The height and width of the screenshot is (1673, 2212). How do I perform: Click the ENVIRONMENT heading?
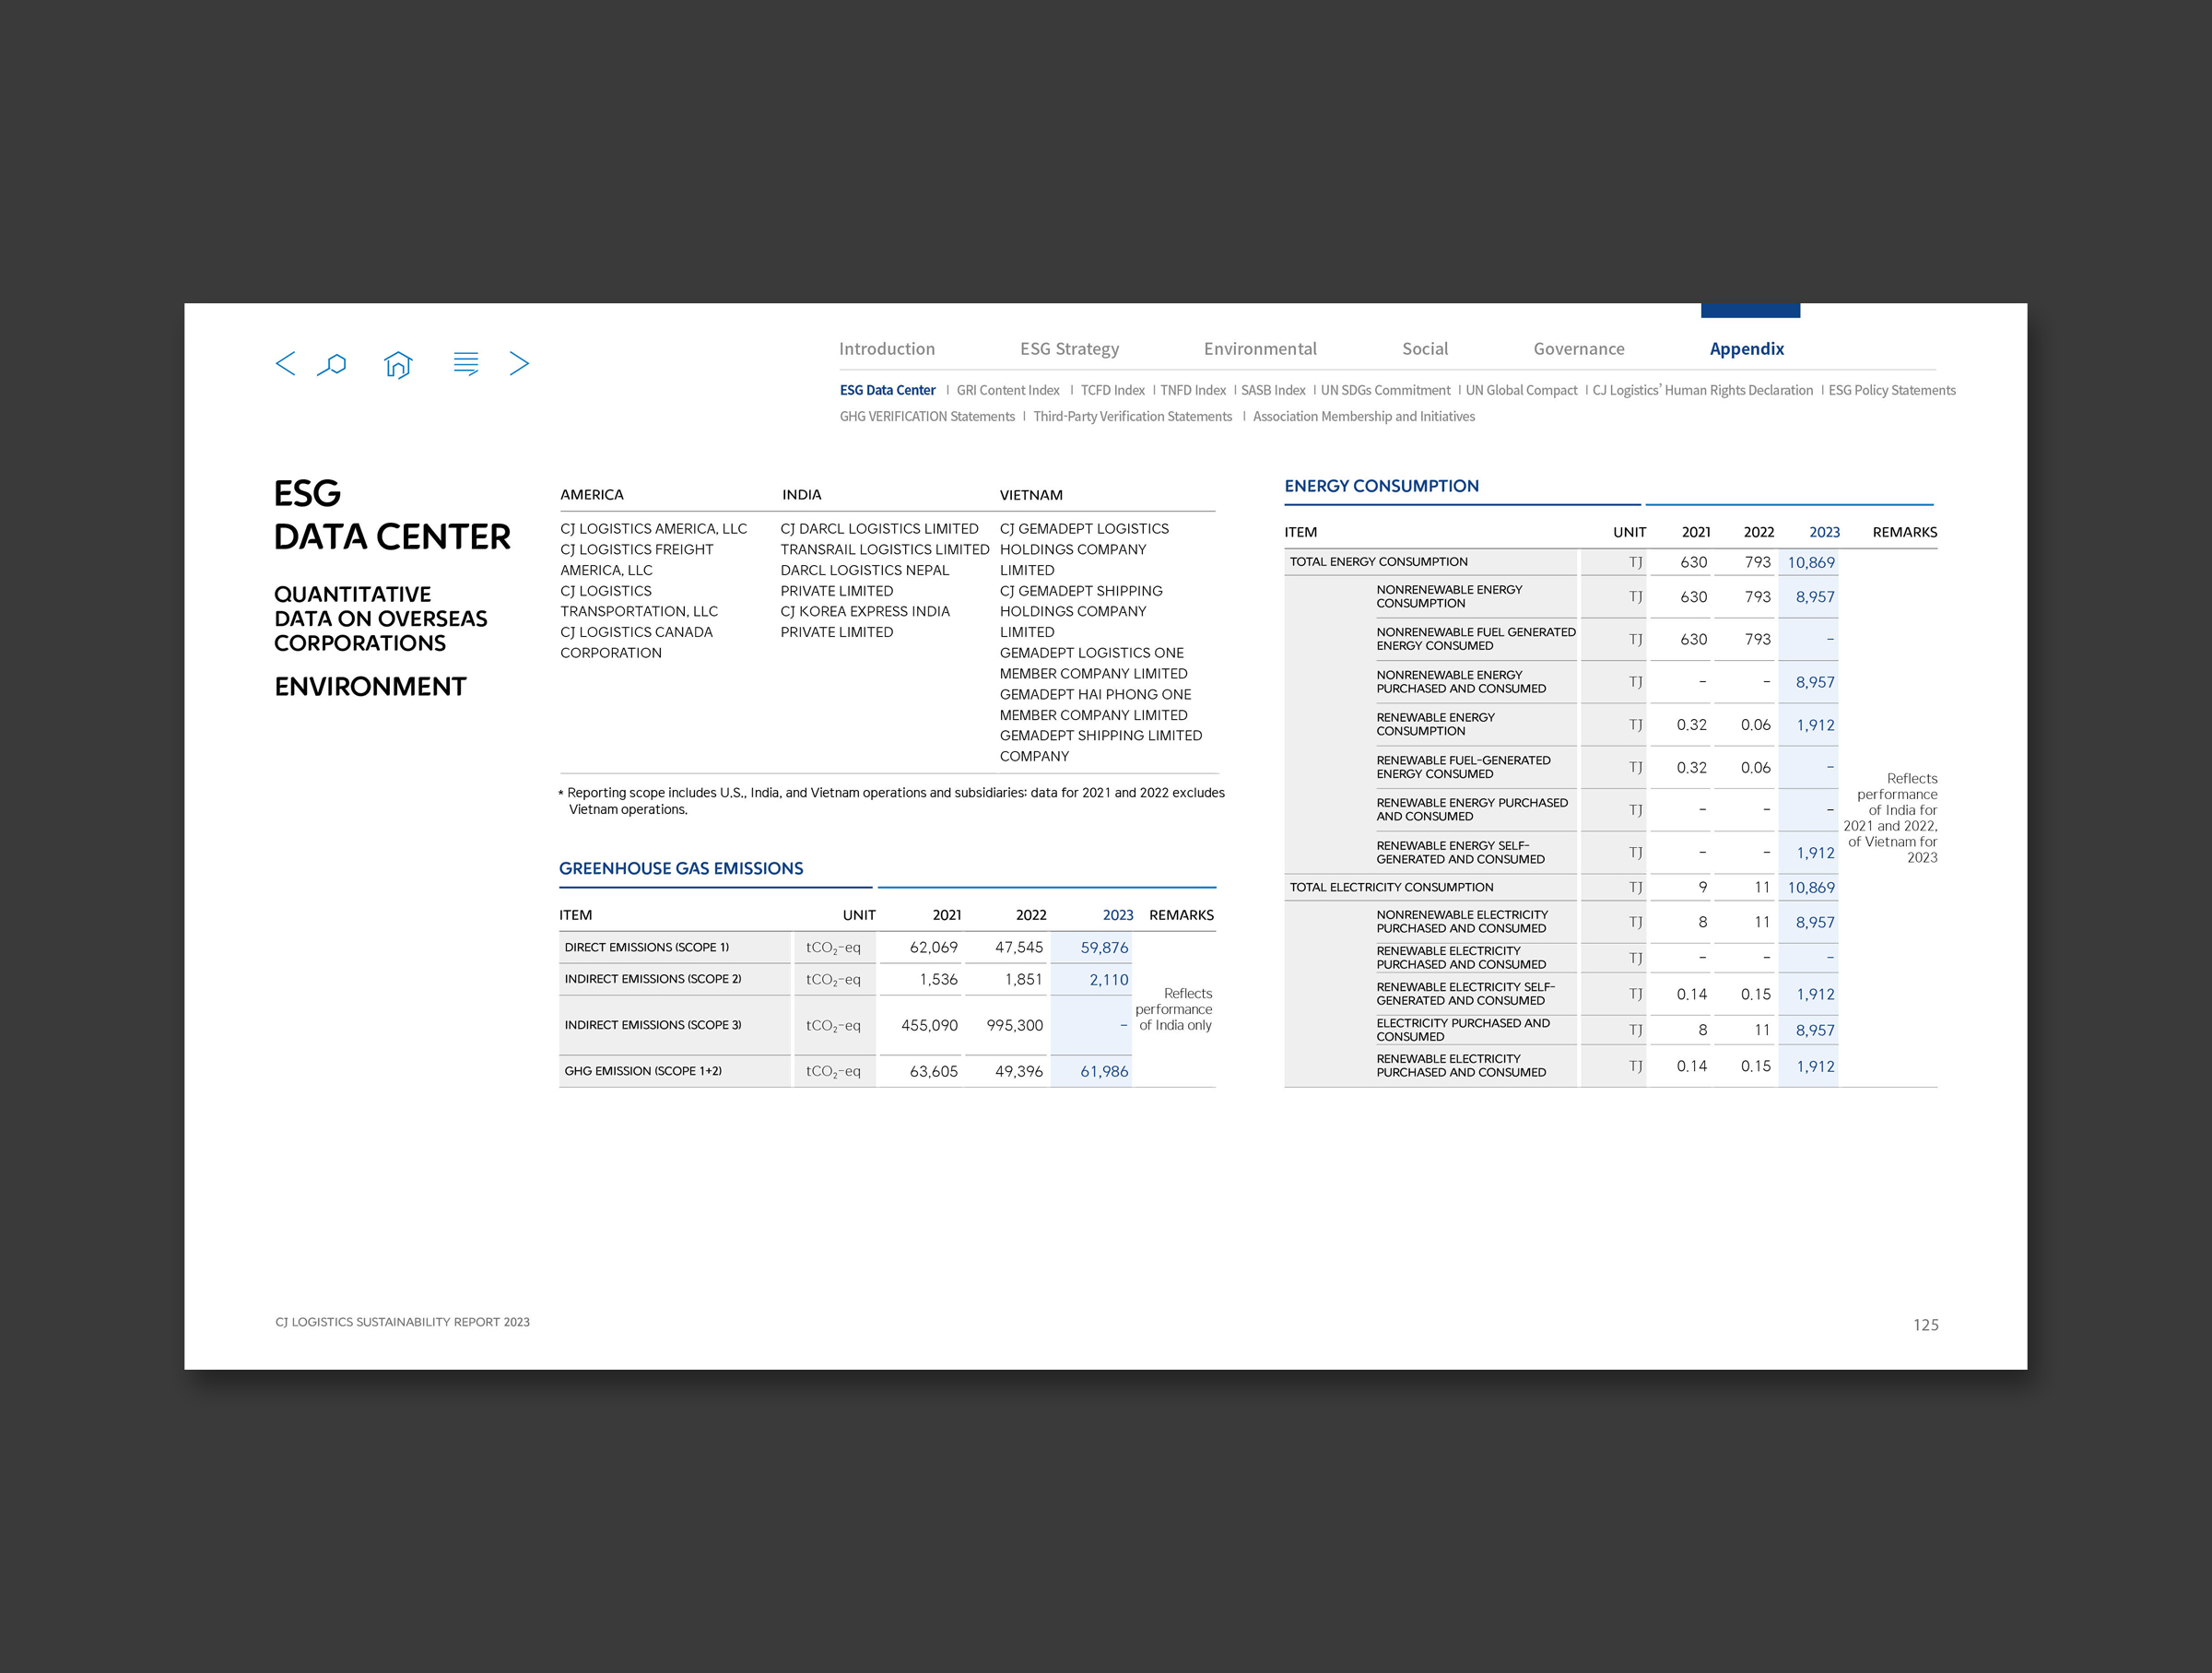point(370,687)
